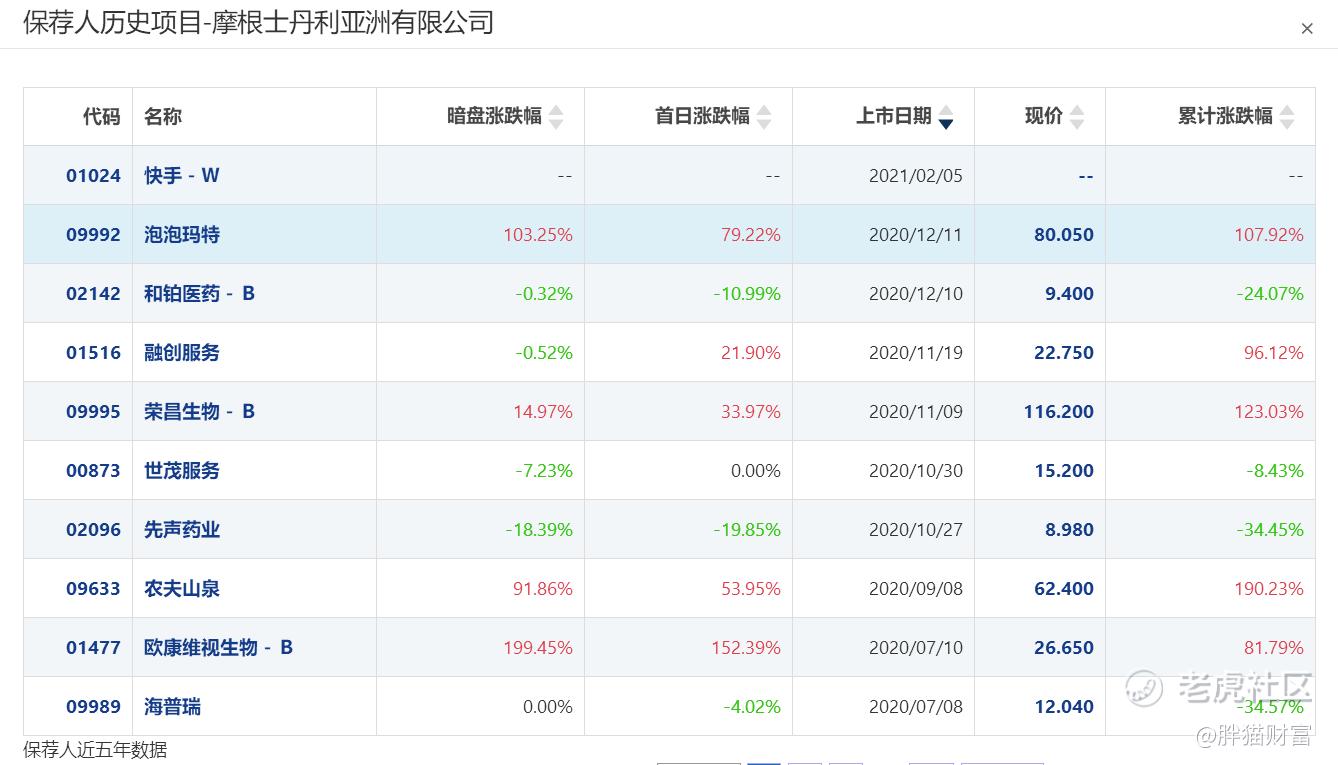Open the 世茂服务 stock name
Viewport: 1338px width, 765px height.
(182, 471)
